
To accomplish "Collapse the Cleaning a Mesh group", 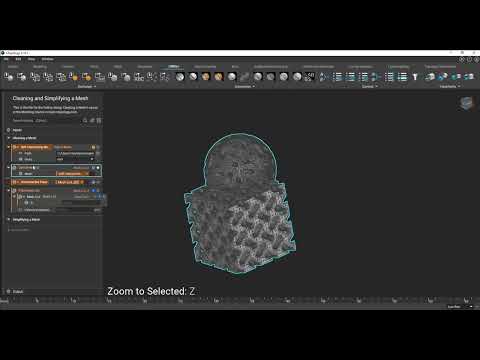I will 9,138.
